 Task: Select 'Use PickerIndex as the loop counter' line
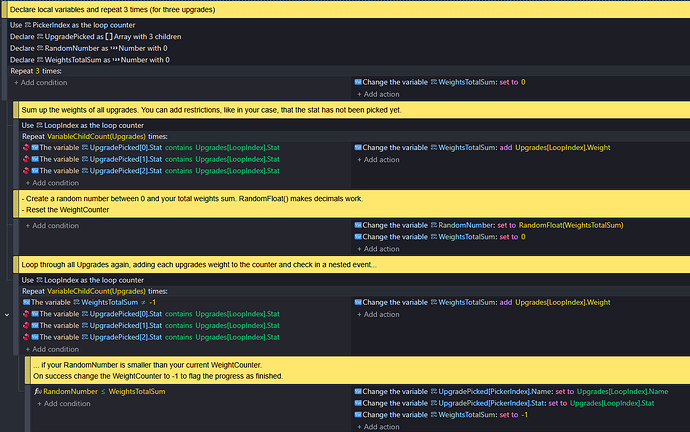tap(73, 25)
